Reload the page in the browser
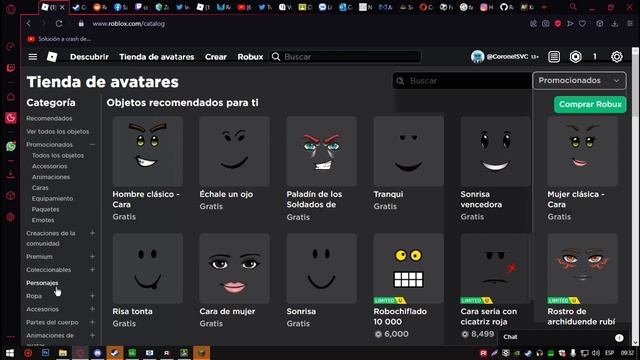640x360 pixels. pos(59,24)
